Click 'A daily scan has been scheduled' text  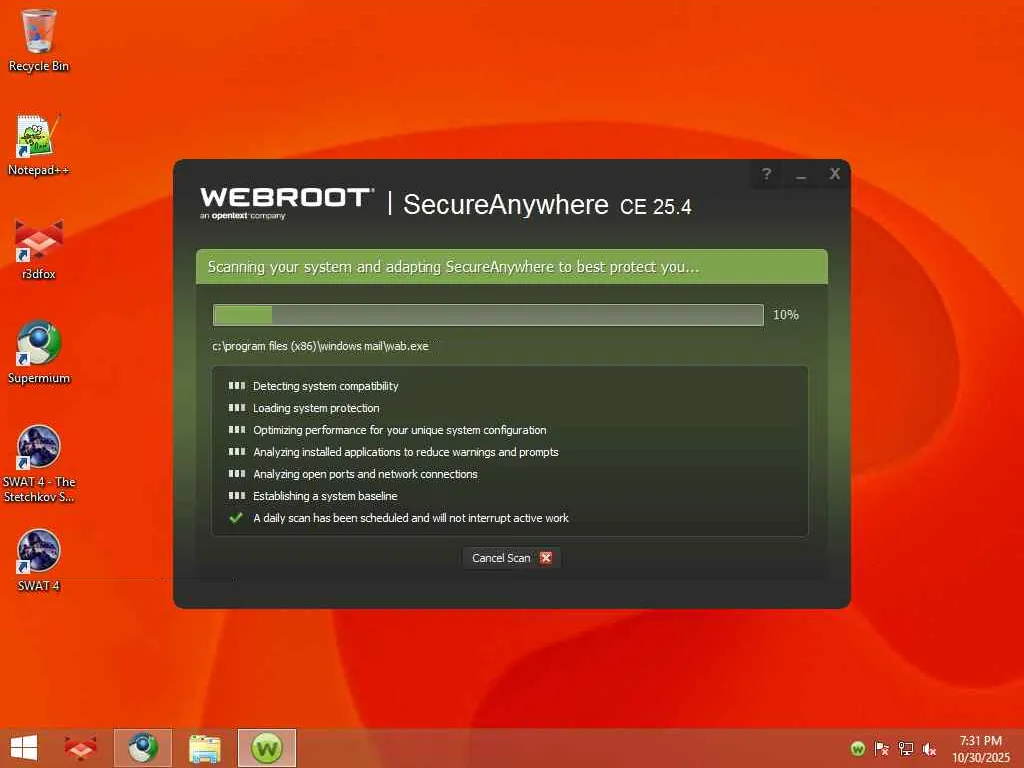[x=411, y=518]
